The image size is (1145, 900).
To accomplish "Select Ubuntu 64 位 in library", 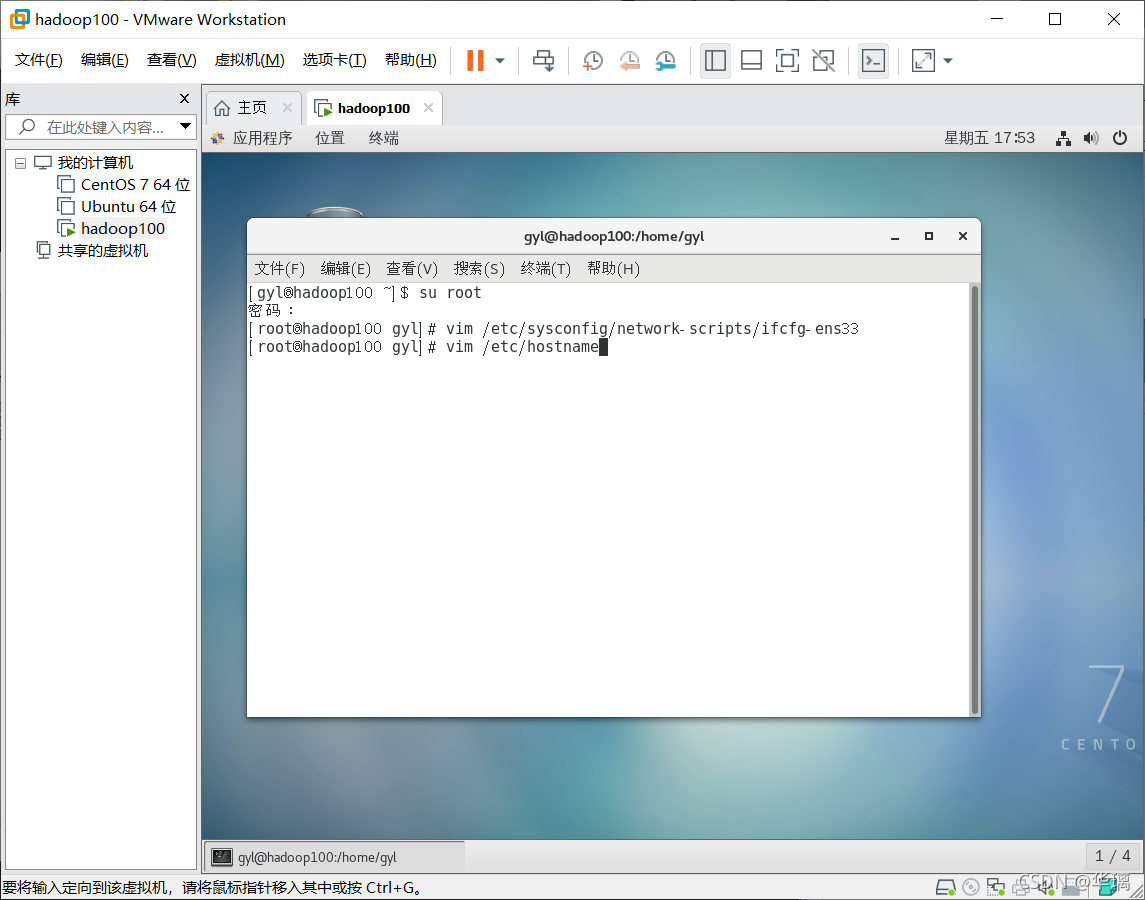I will tap(117, 207).
